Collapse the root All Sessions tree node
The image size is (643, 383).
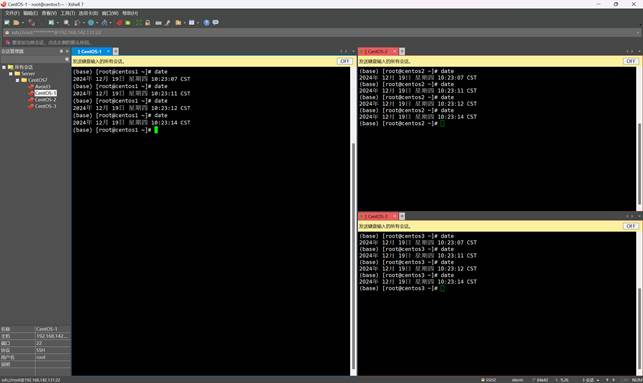coord(4,67)
